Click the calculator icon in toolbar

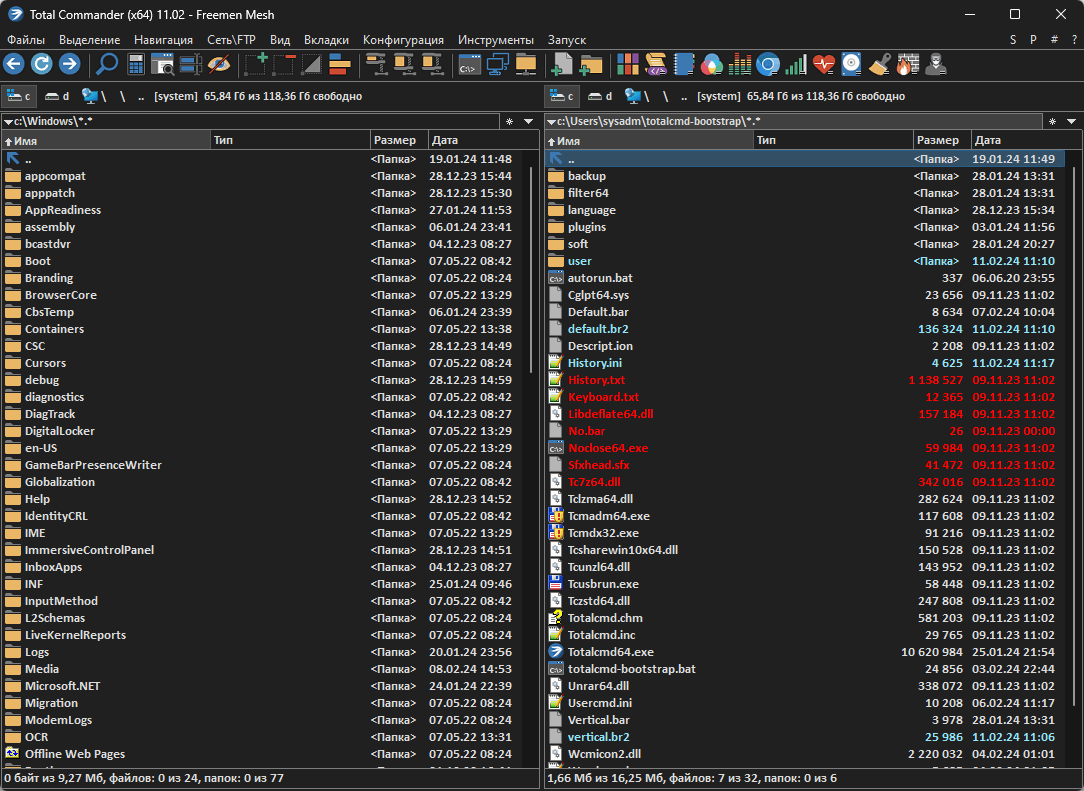135,65
